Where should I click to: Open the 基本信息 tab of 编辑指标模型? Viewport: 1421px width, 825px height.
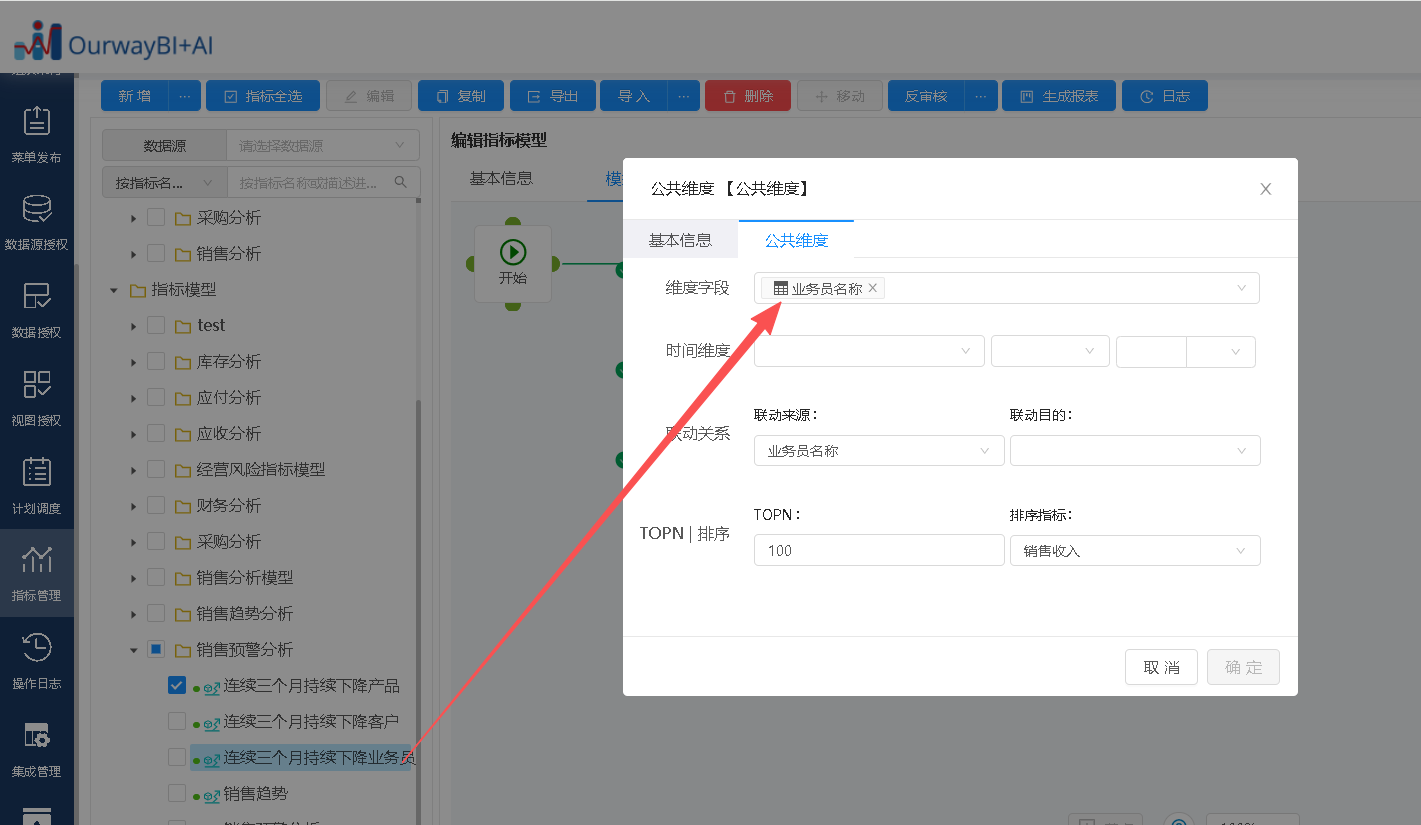click(x=501, y=179)
